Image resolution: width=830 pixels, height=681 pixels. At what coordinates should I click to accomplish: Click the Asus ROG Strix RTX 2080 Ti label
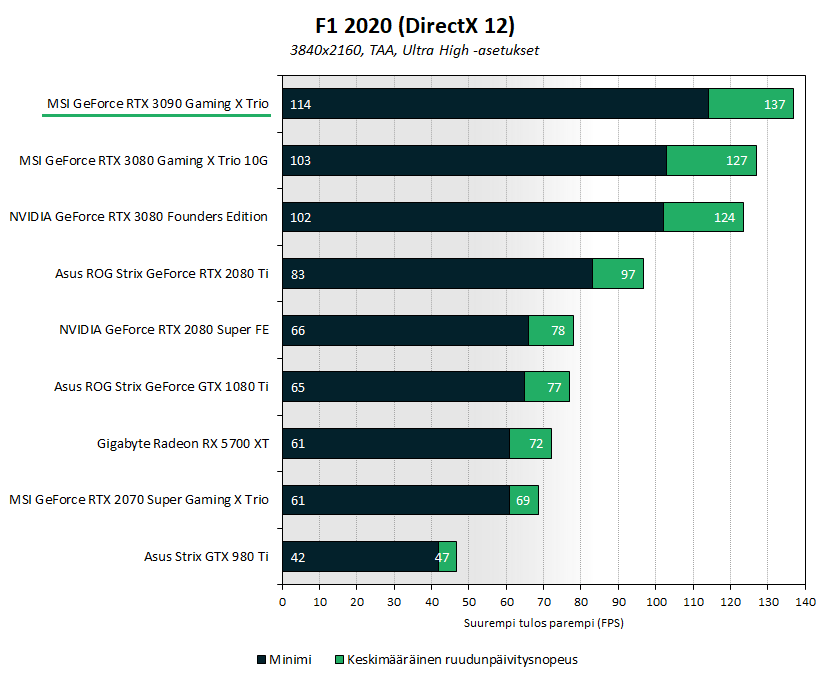tap(161, 273)
